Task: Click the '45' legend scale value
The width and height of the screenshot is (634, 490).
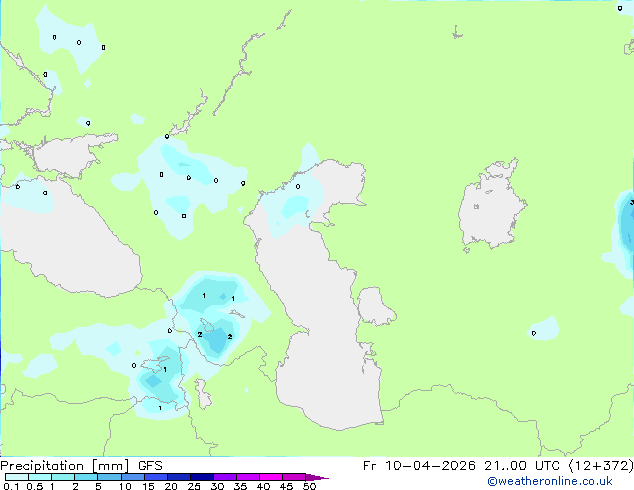Action: [286, 486]
